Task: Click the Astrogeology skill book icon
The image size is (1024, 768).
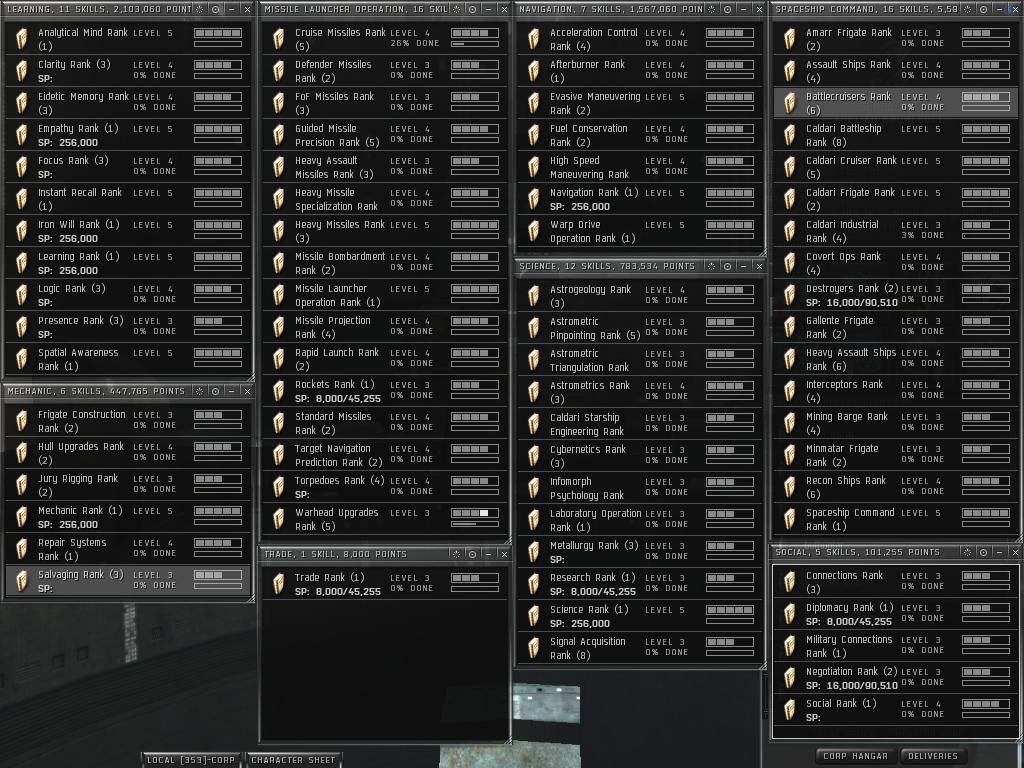Action: pos(534,295)
